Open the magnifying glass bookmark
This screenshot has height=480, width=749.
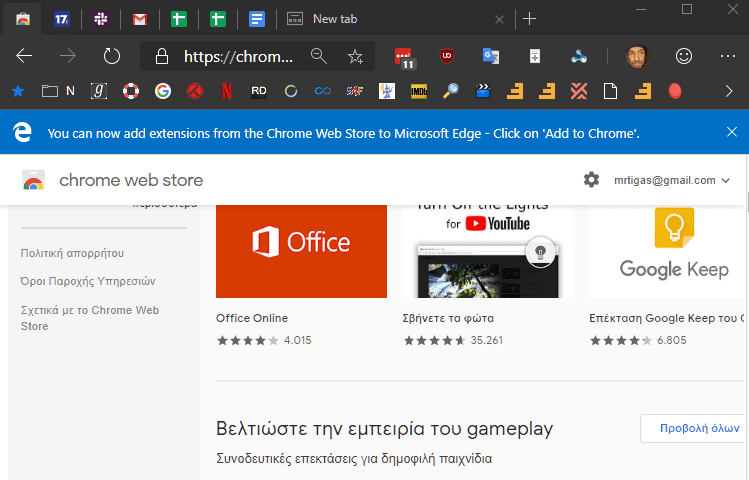point(451,91)
